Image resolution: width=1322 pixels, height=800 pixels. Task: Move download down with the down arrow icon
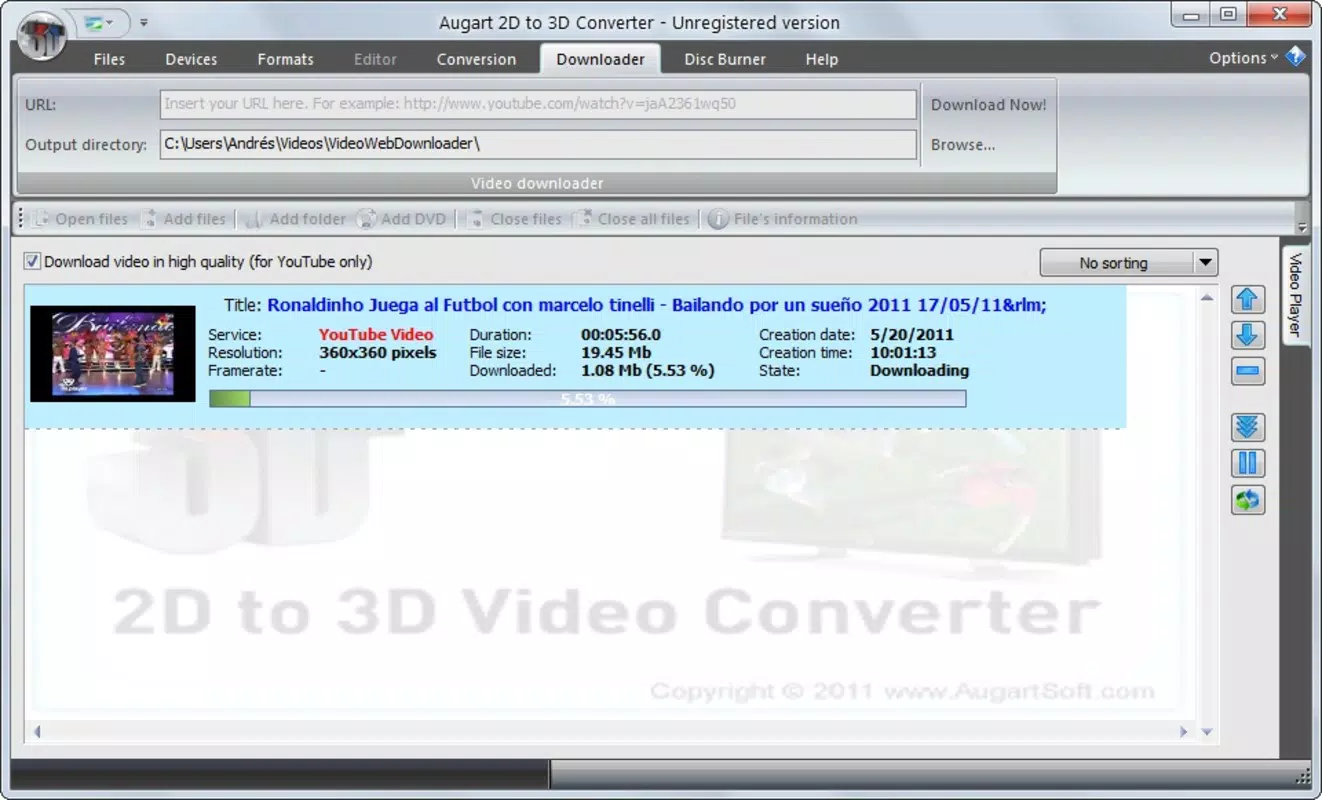click(x=1248, y=335)
